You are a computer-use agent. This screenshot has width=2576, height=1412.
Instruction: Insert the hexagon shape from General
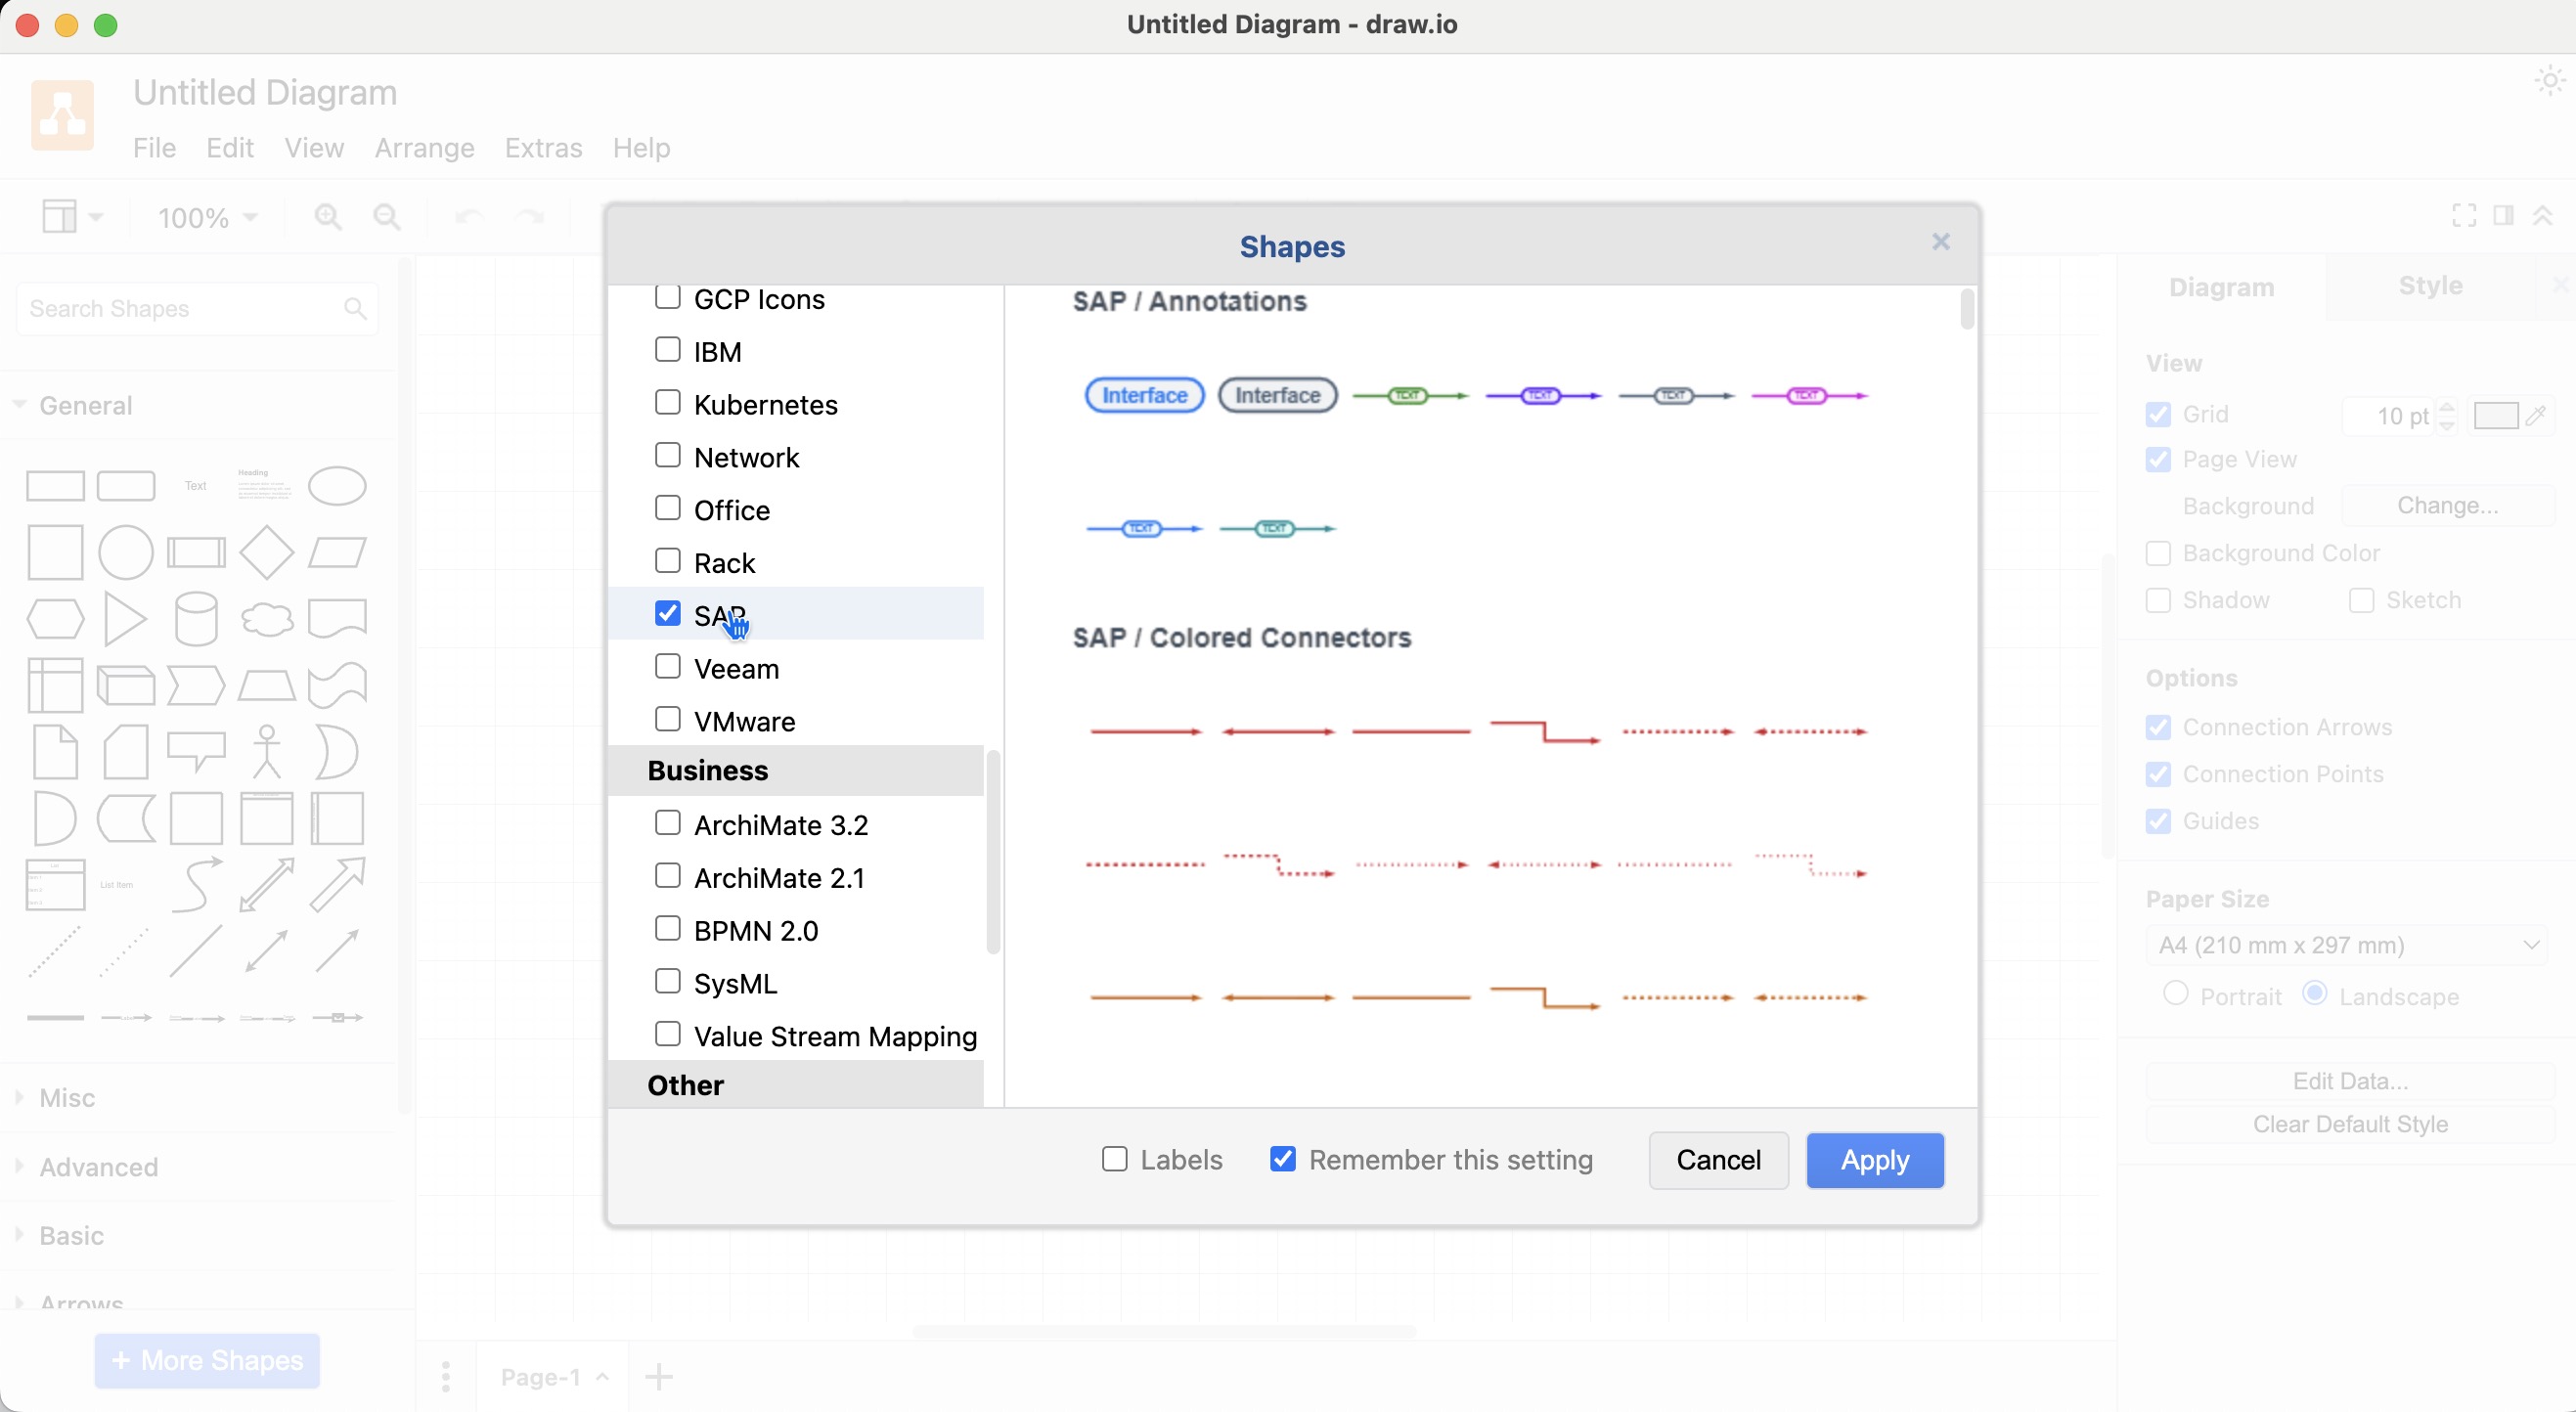coord(55,619)
